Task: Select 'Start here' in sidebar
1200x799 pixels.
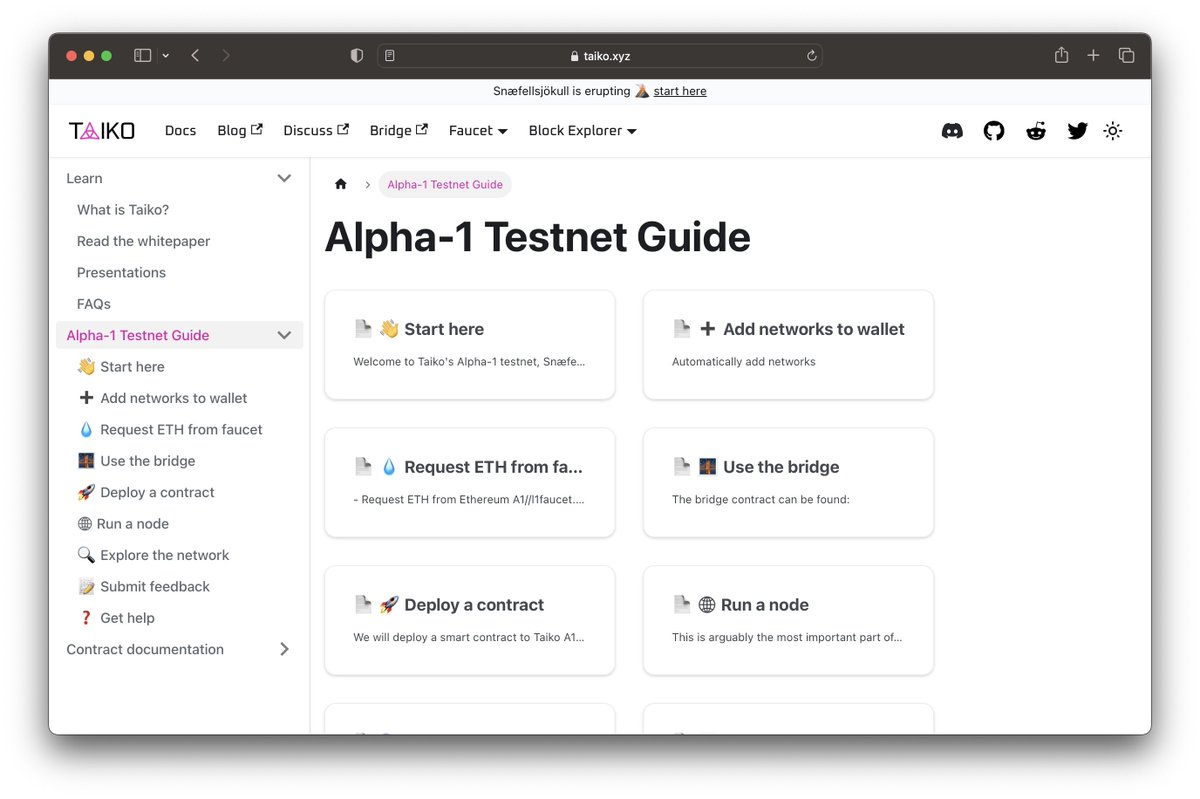Action: click(121, 367)
